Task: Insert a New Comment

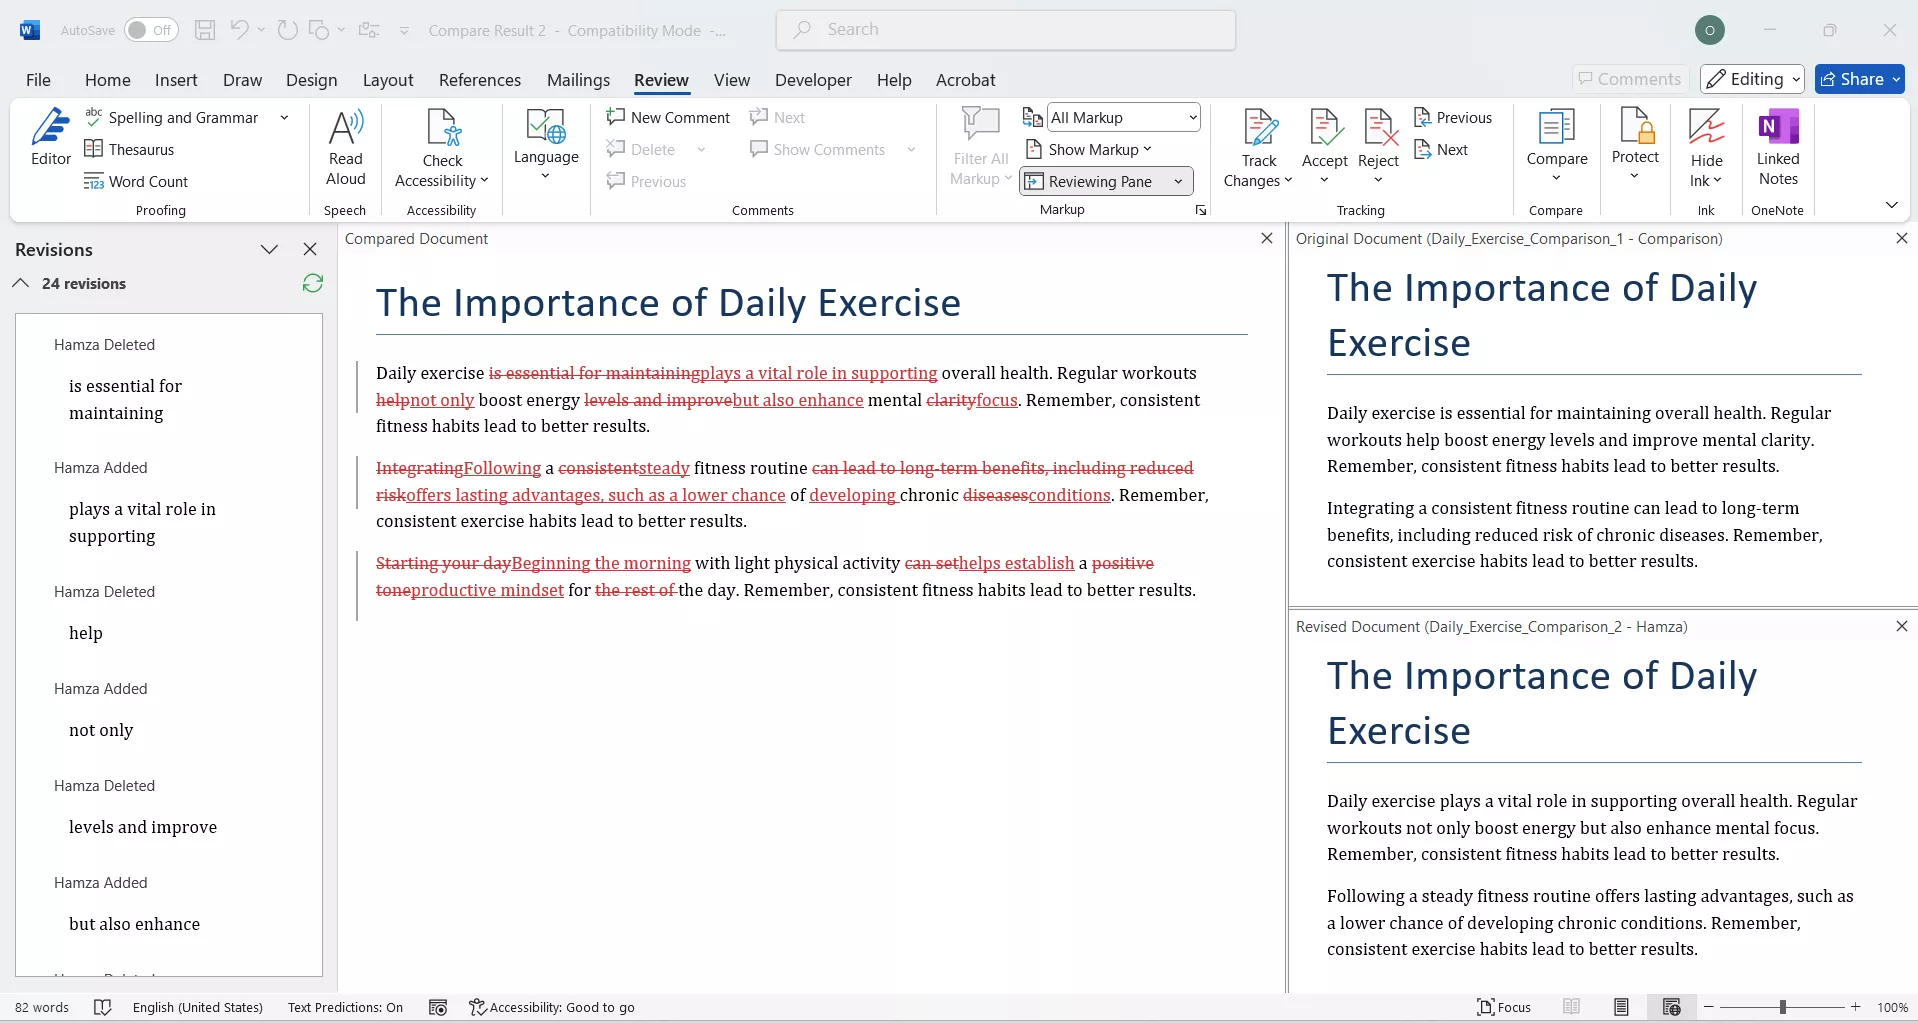Action: coord(668,117)
